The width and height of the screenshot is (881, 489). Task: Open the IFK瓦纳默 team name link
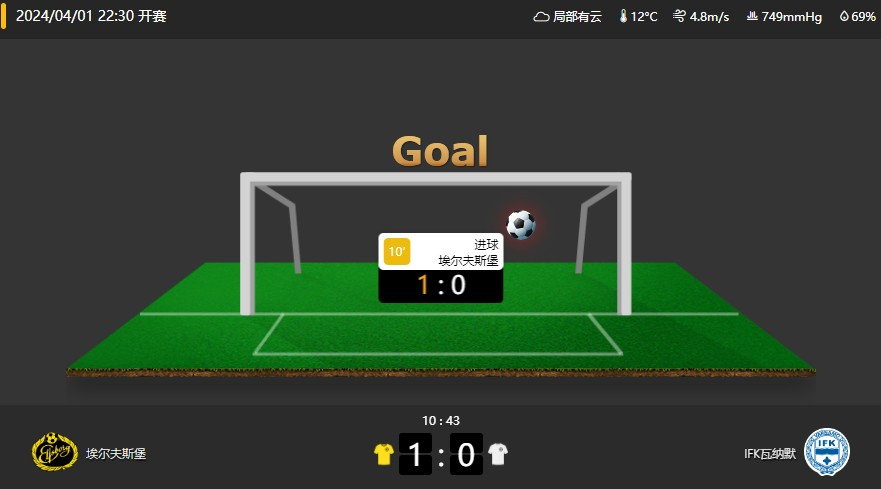pyautogui.click(x=770, y=454)
